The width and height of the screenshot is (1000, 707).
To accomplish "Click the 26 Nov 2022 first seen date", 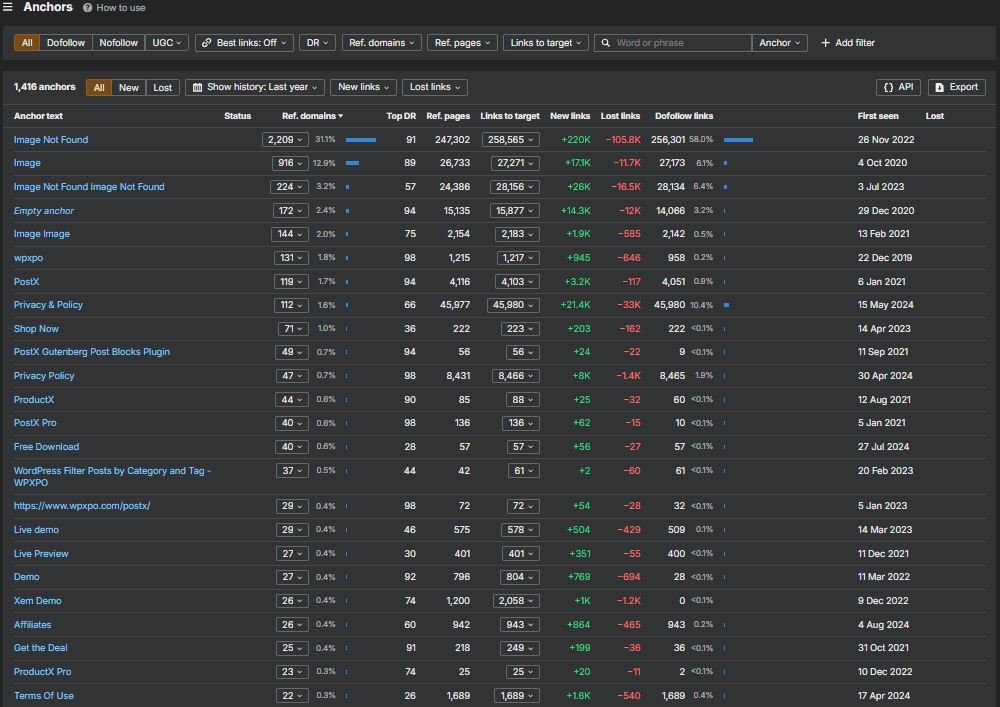I will click(886, 140).
